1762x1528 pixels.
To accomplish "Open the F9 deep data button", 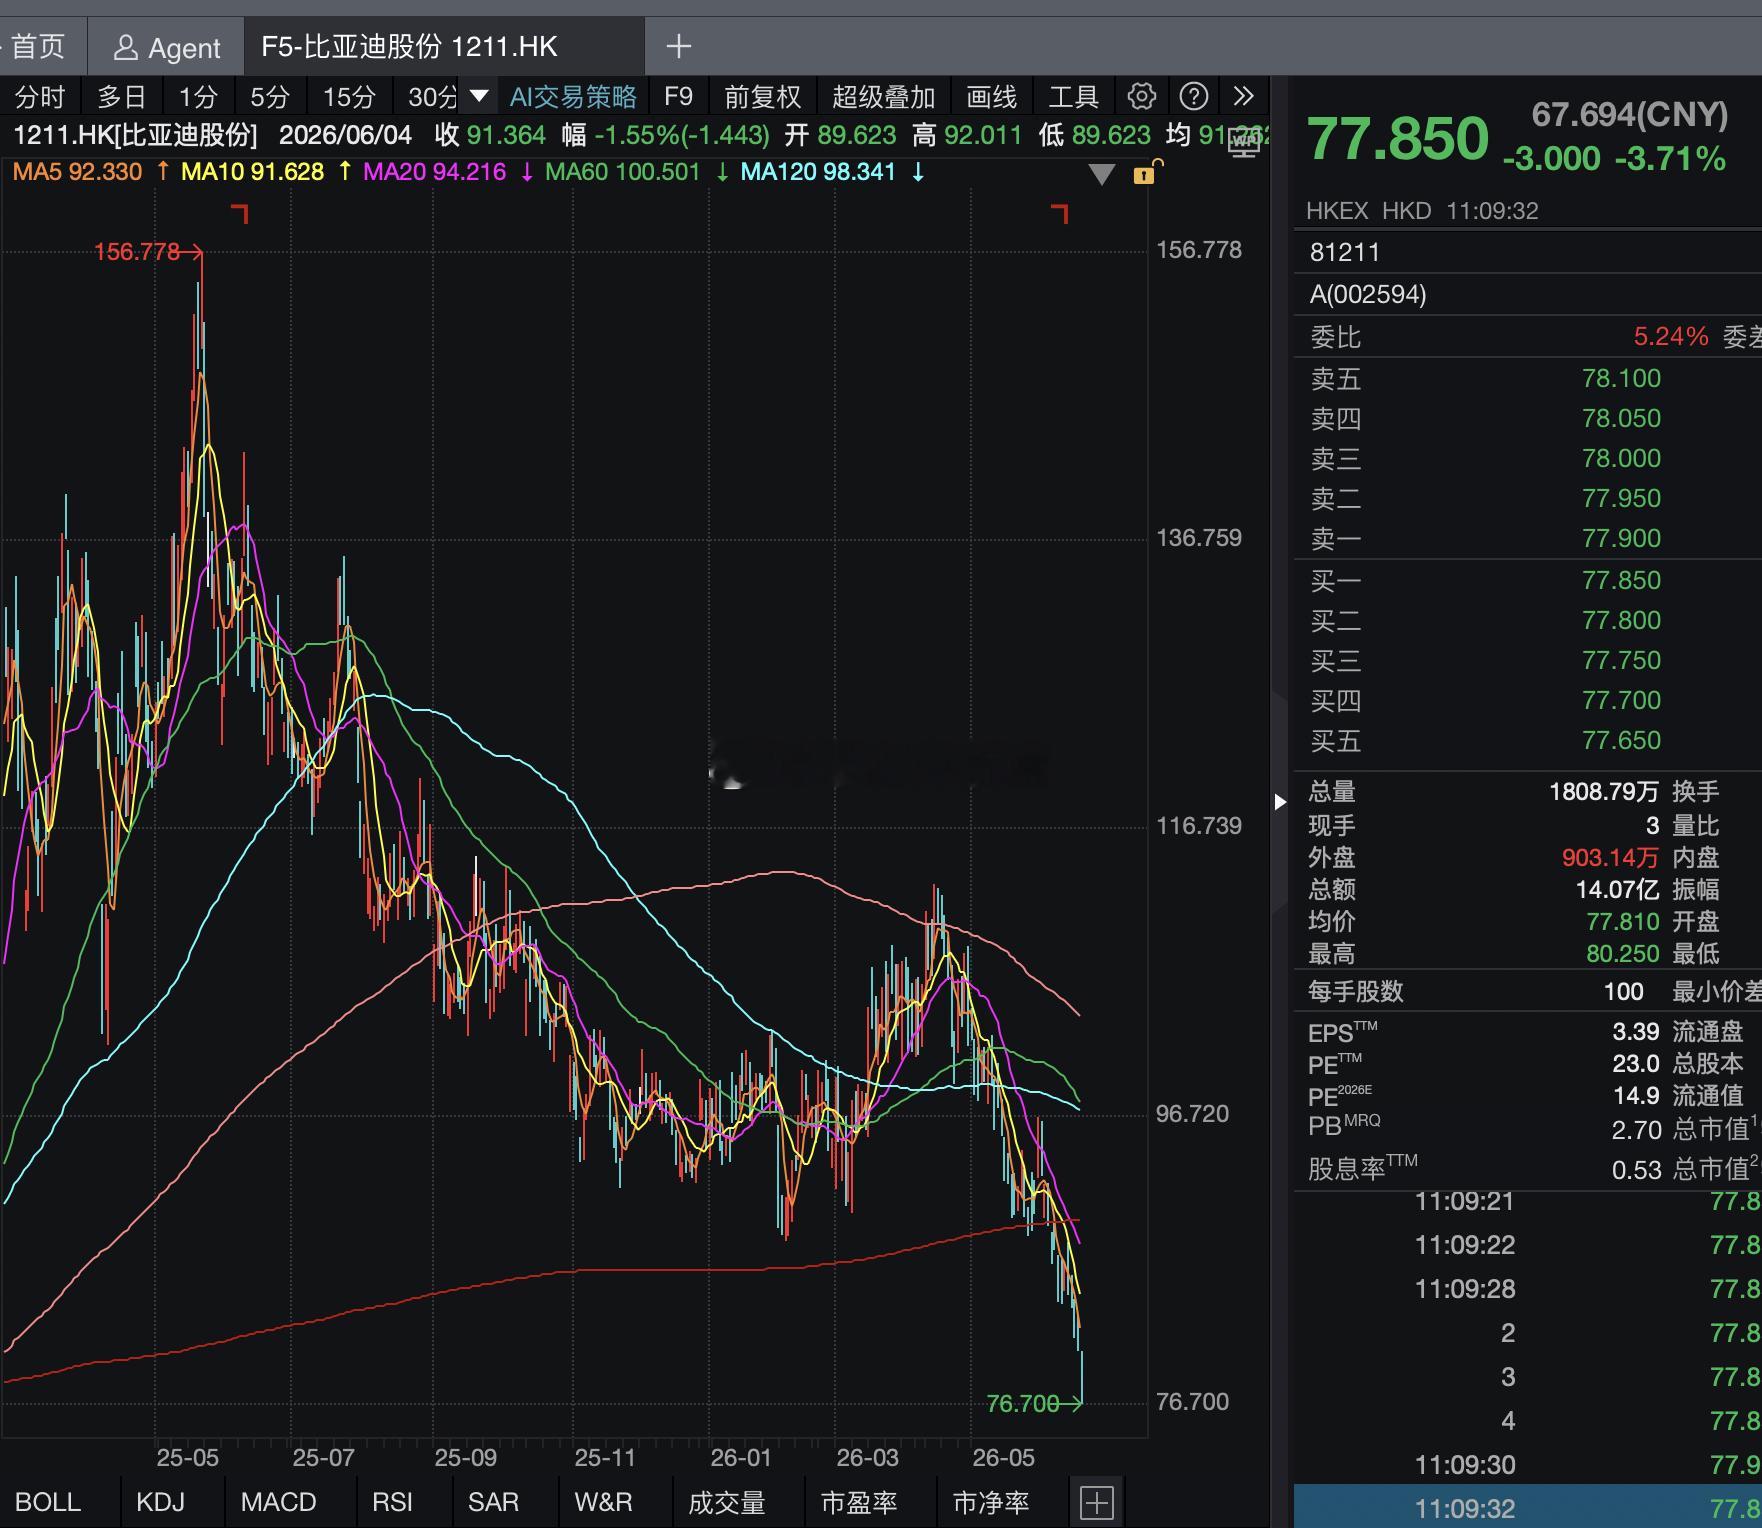I will [x=678, y=97].
